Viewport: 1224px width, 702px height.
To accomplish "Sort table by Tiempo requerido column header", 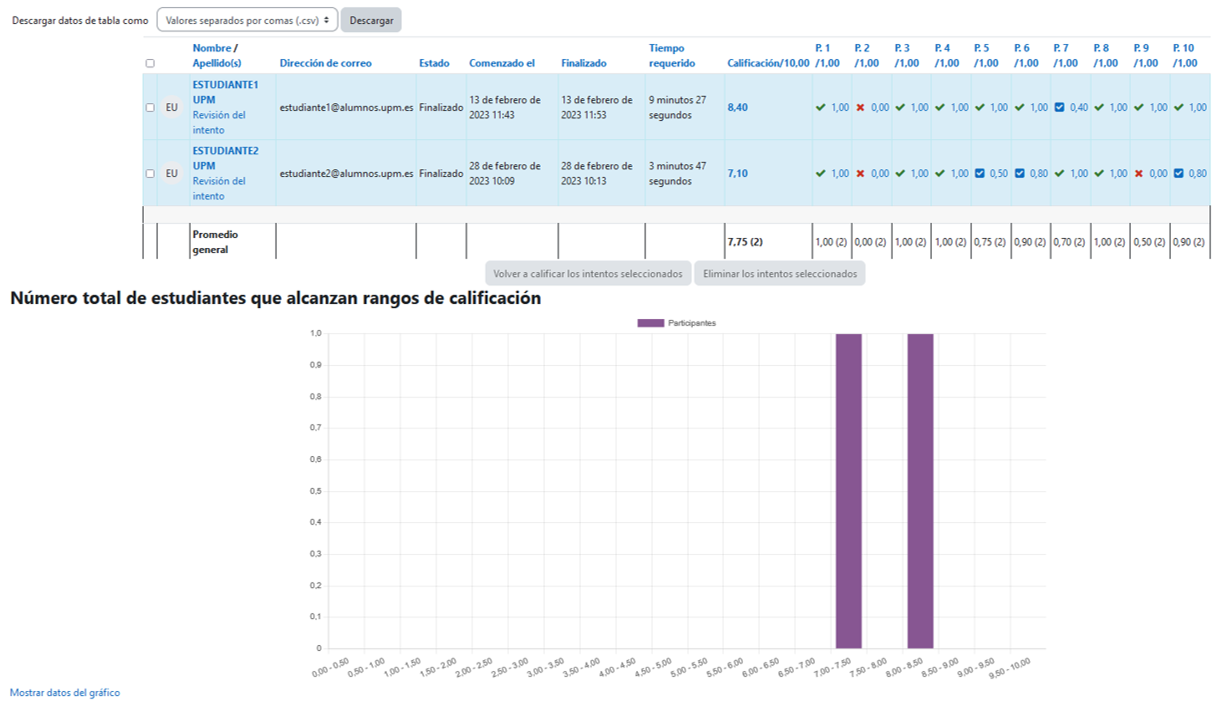I will pyautogui.click(x=671, y=55).
